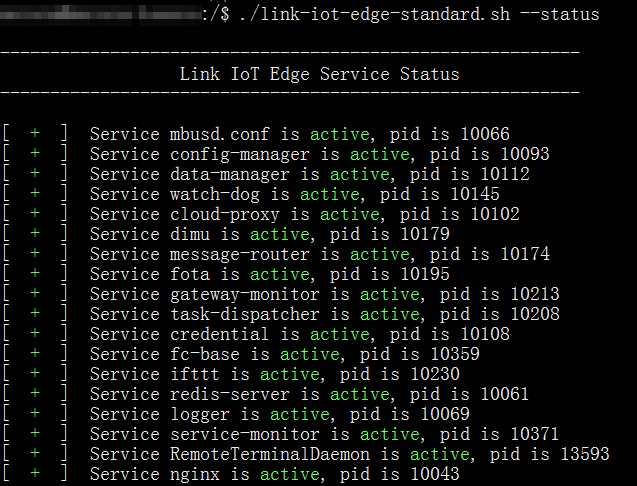Select service name task-dispatcher
The height and width of the screenshot is (486, 637).
tap(245, 314)
